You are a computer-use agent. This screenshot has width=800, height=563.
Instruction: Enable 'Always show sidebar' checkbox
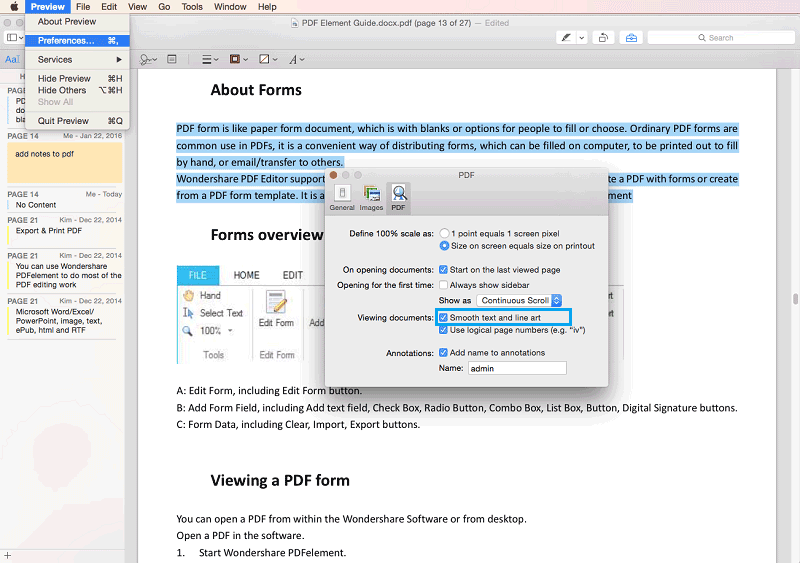click(443, 285)
